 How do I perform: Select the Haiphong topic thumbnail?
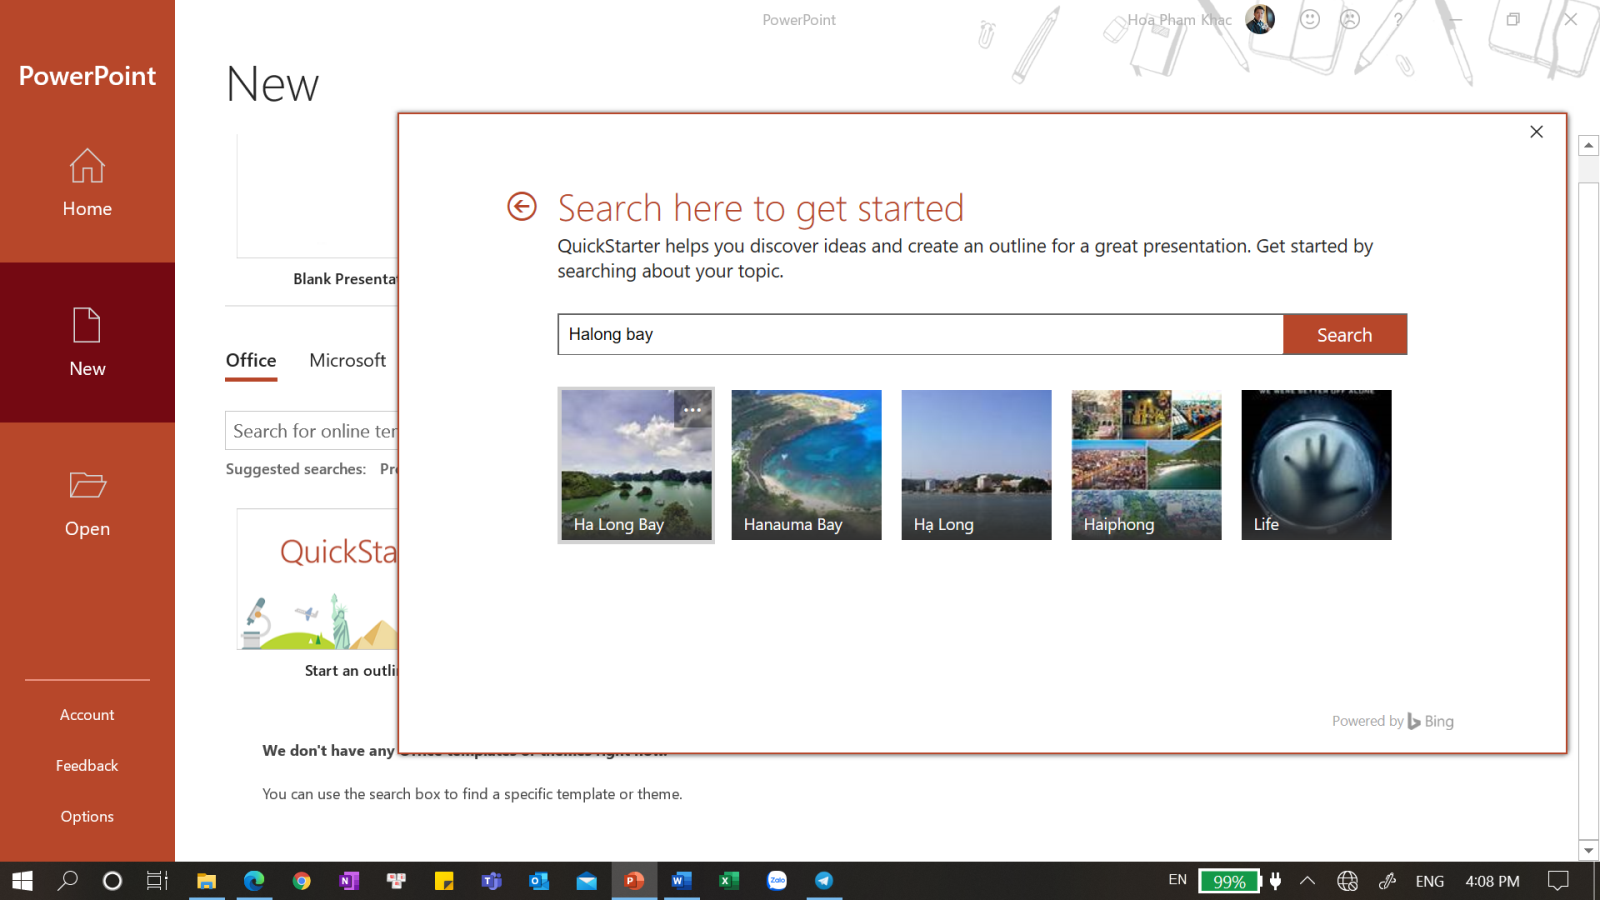pos(1146,464)
